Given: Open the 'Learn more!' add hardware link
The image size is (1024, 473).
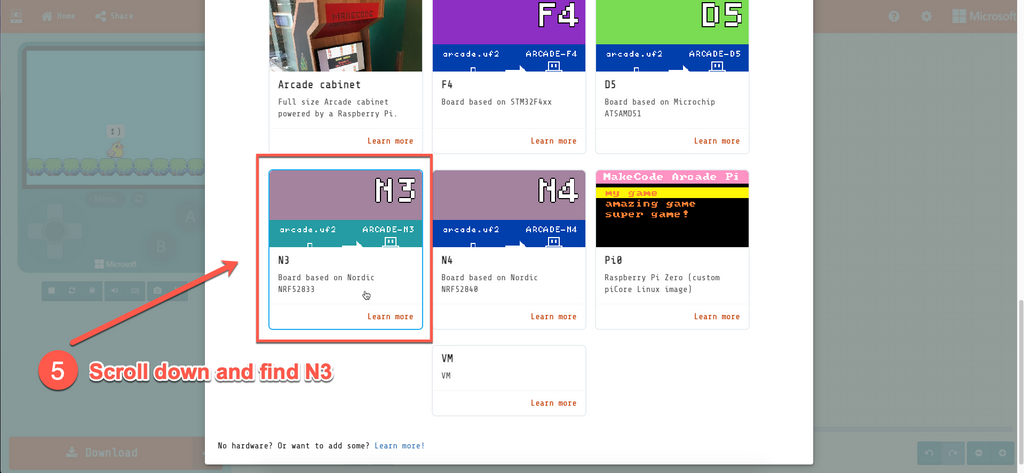Looking at the screenshot, I should point(399,445).
